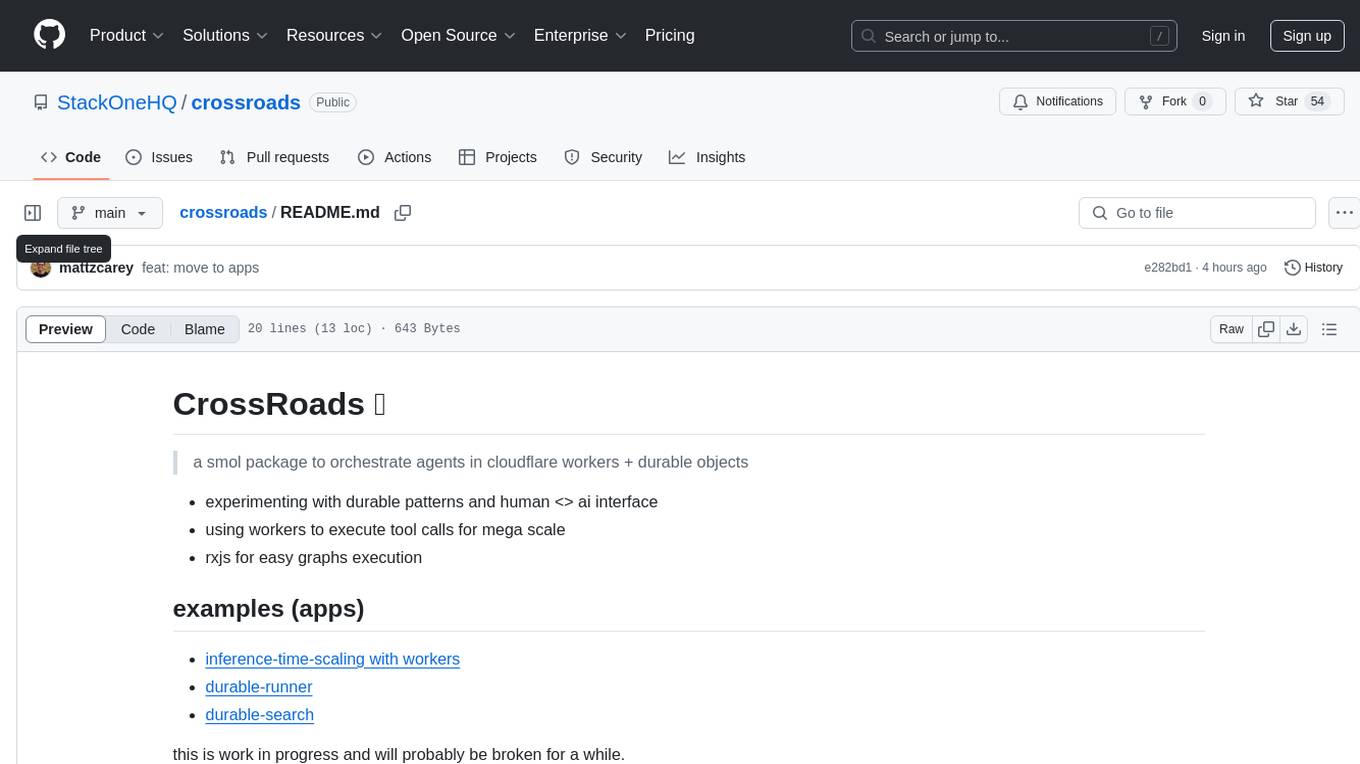The image size is (1360, 764).
Task: Switch to the Code tab
Action: coord(71,157)
